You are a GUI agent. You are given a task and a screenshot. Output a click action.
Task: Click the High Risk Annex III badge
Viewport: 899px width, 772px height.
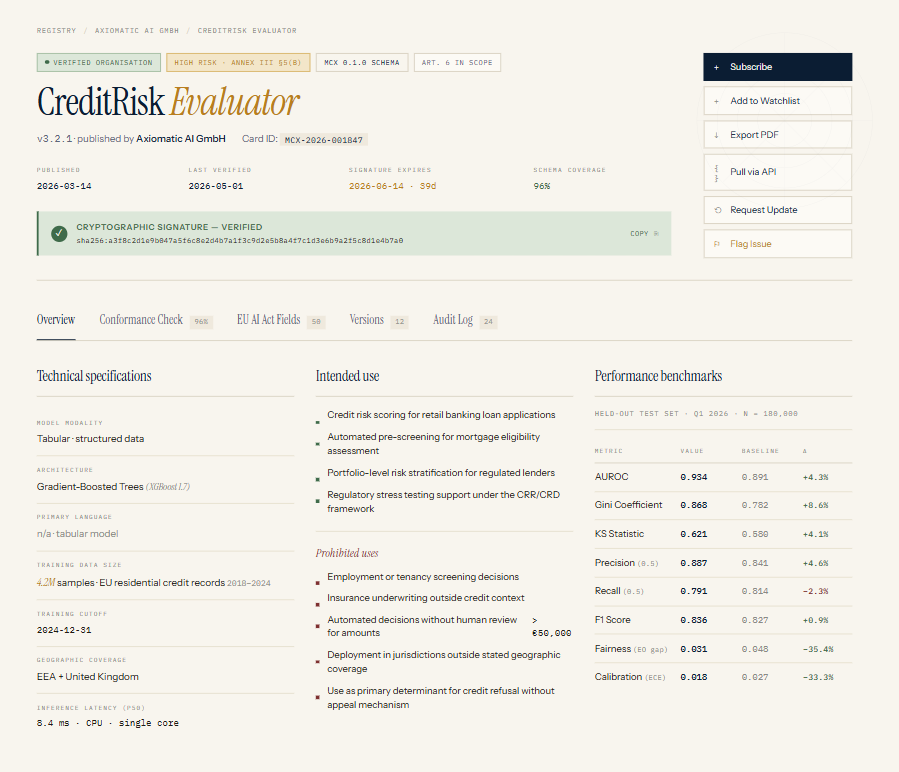point(238,63)
